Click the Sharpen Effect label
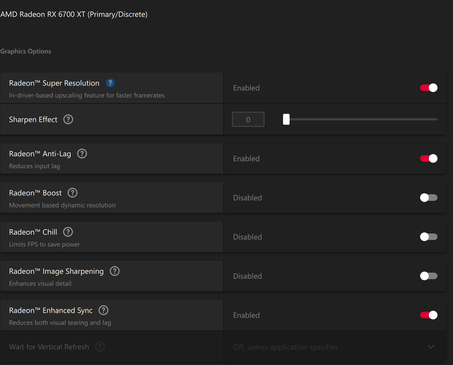Screen dimensions: 453x365 coord(33,119)
